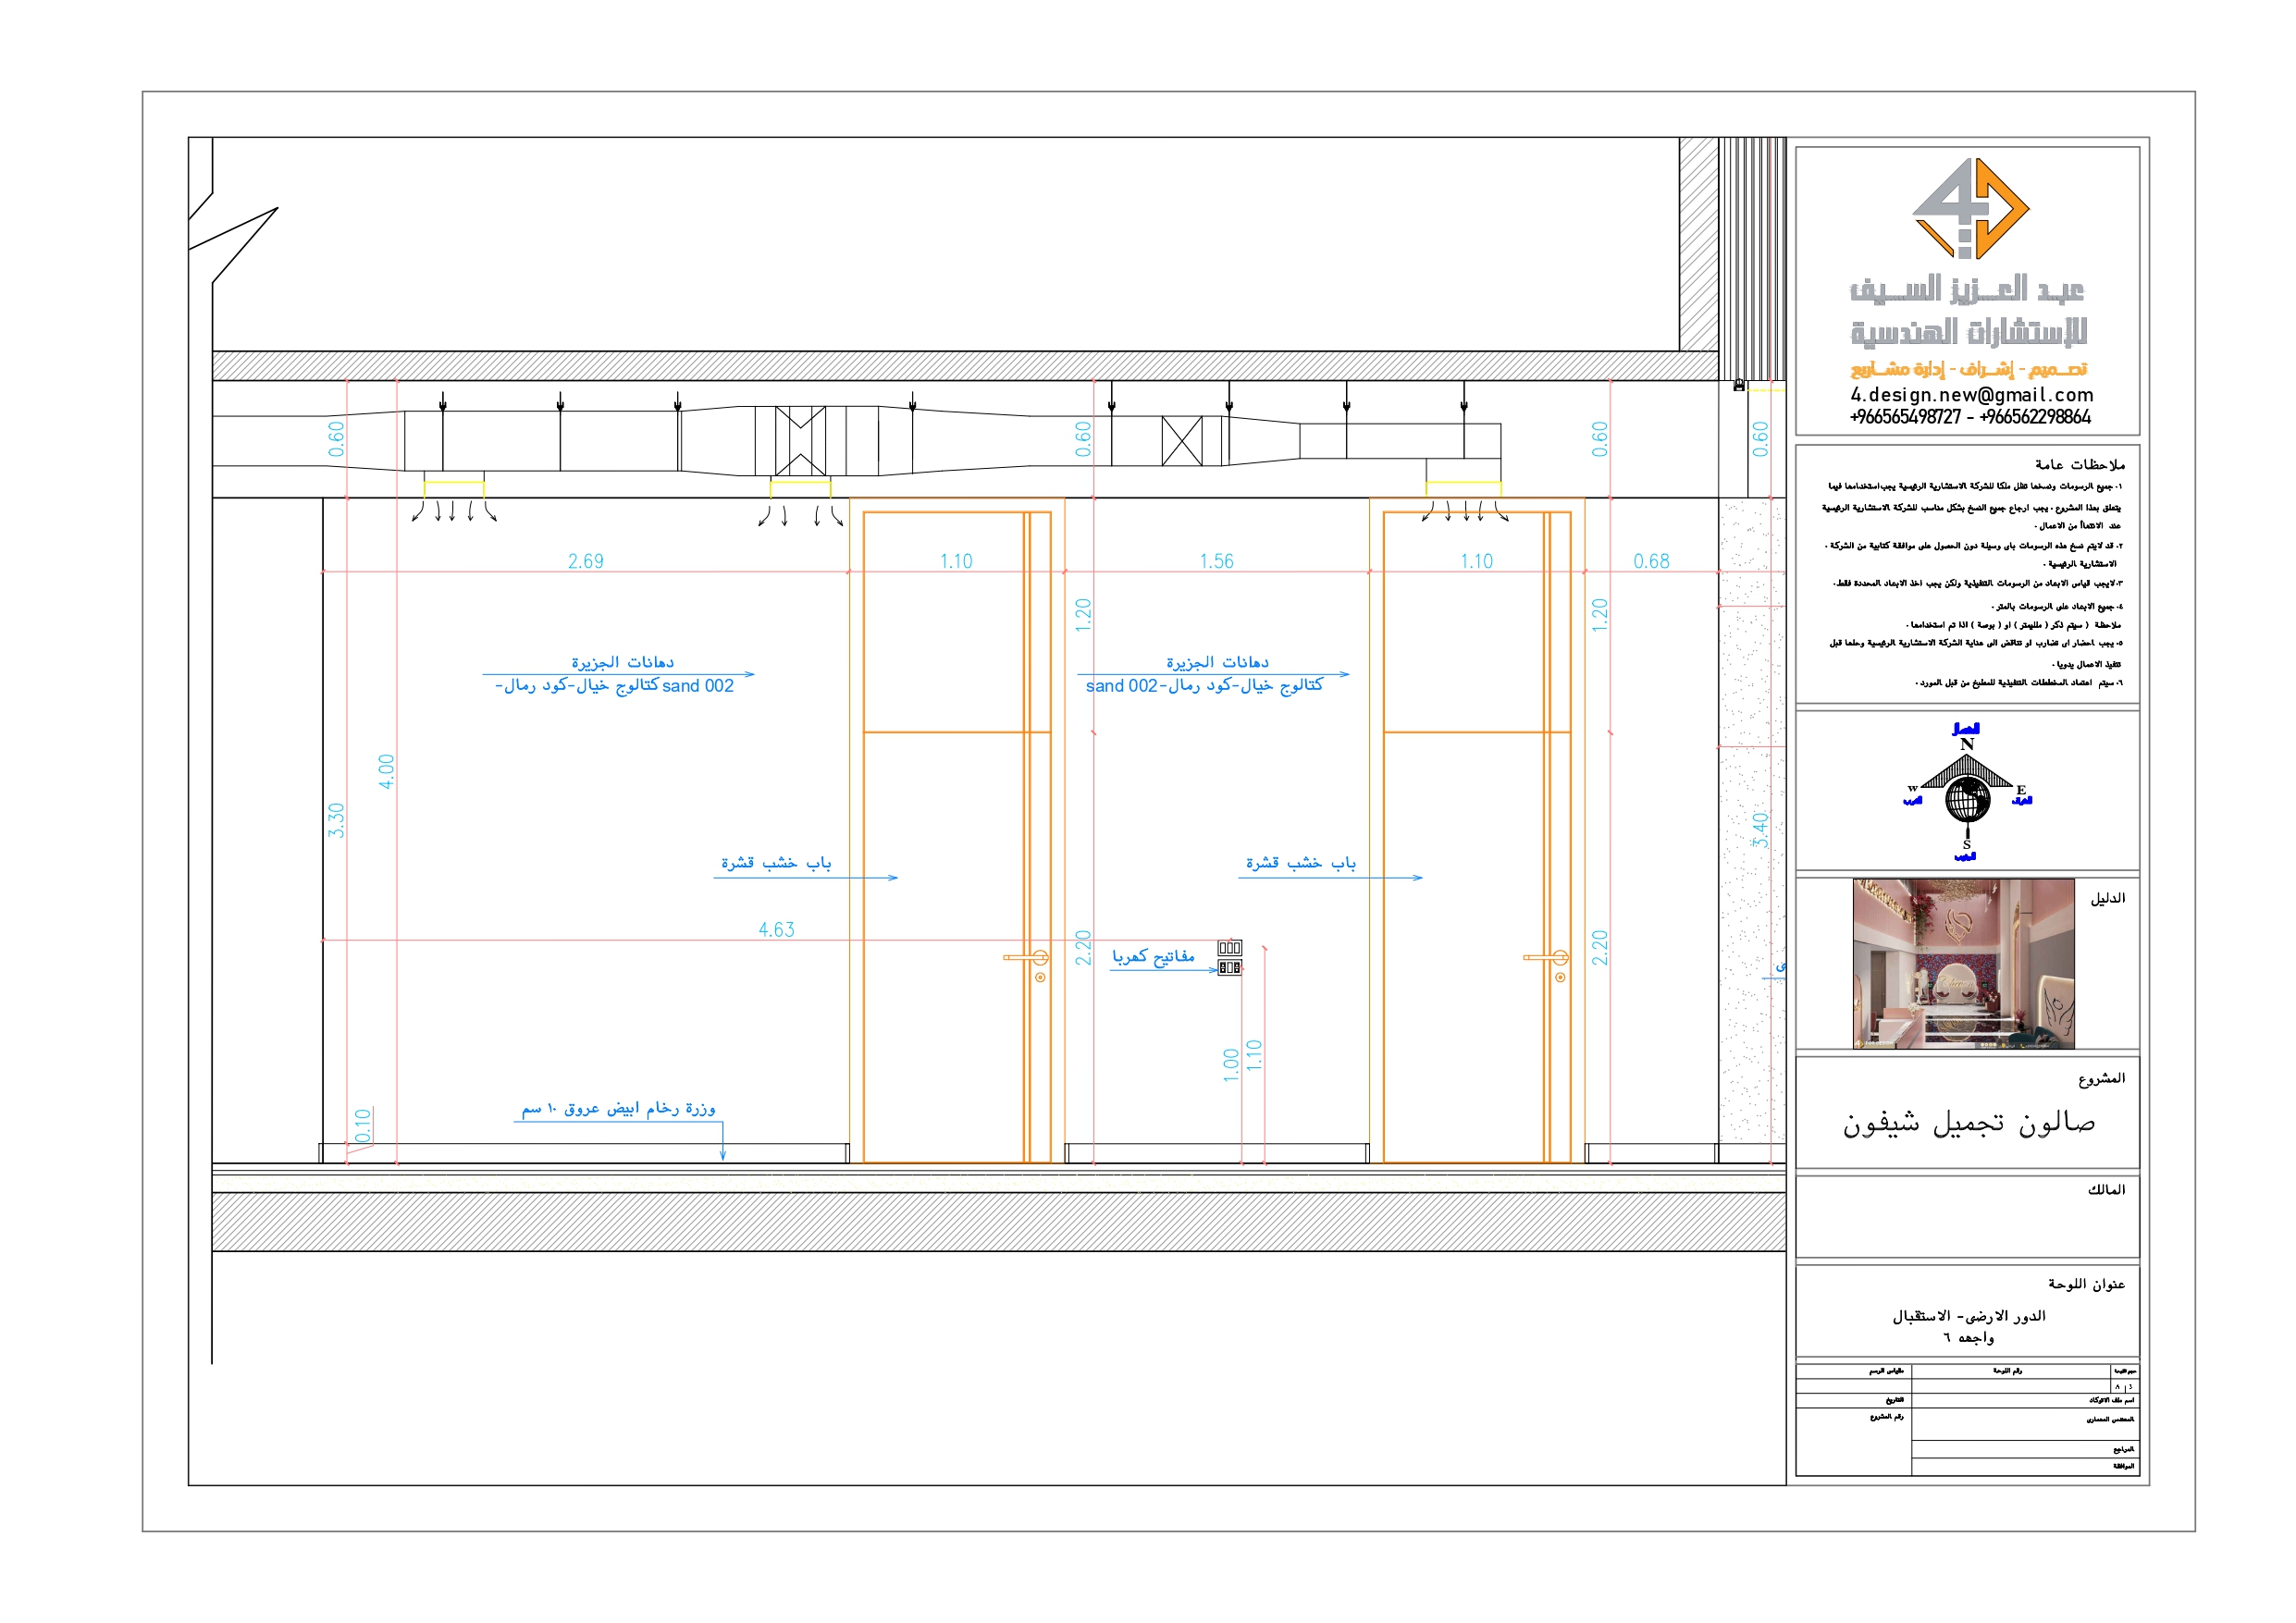Image resolution: width=2296 pixels, height=1623 pixels.
Task: Click the compass N letter
Action: pyautogui.click(x=1967, y=744)
